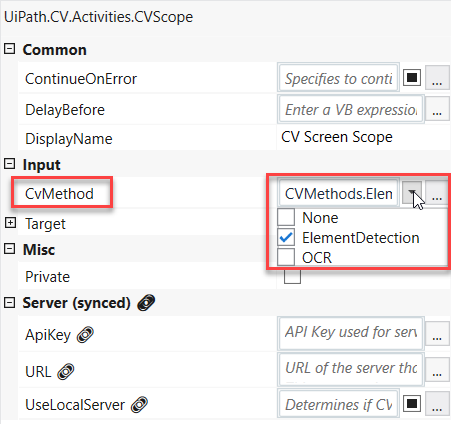Toggle the UseLocalServer square checkbox
Screen dimensions: 451x424
point(412,404)
